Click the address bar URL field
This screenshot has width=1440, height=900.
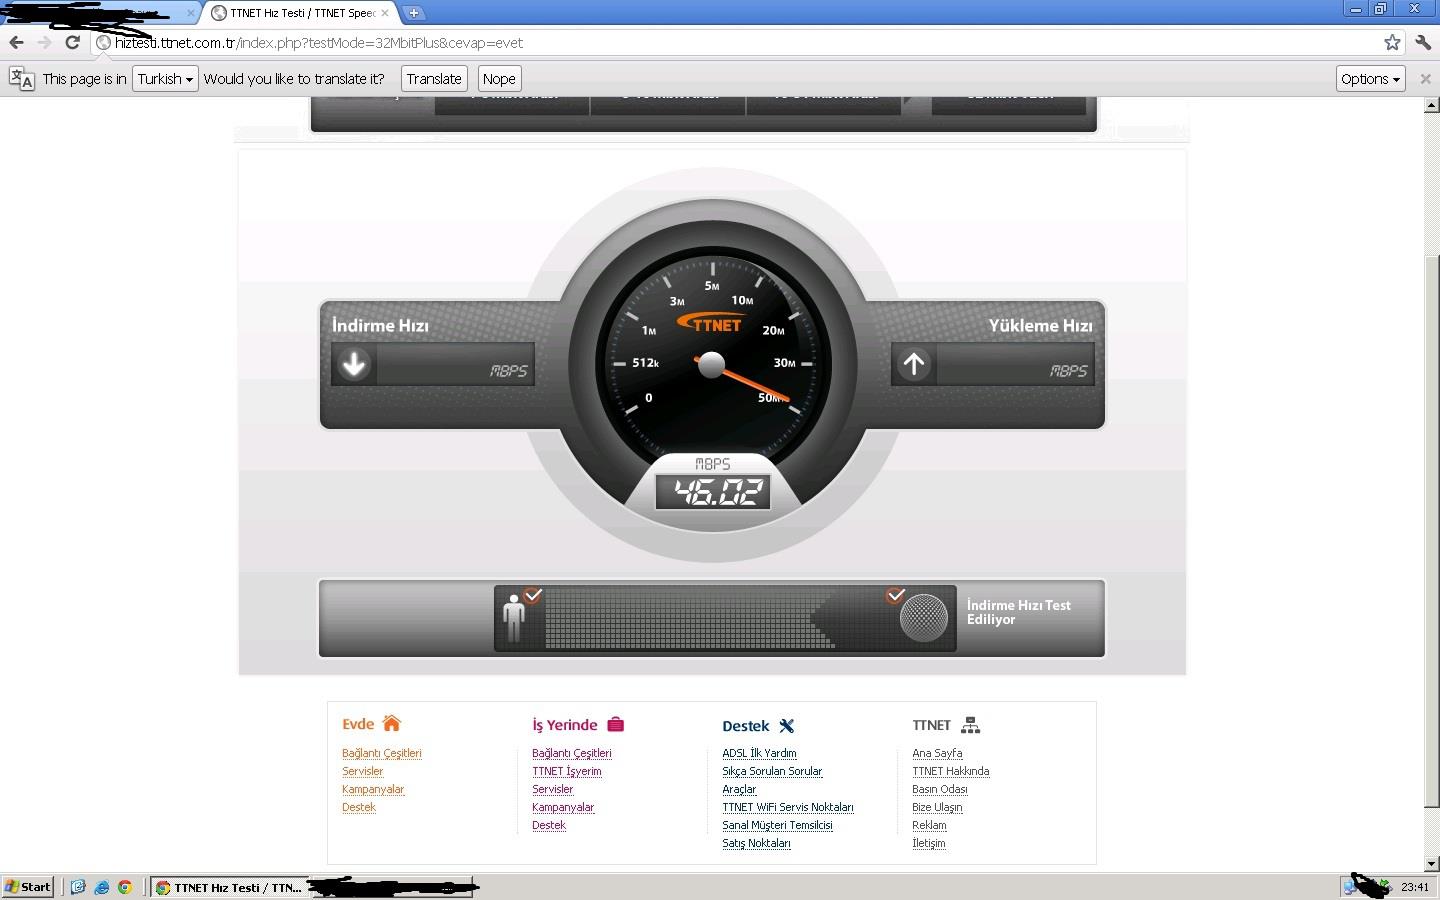(740, 43)
